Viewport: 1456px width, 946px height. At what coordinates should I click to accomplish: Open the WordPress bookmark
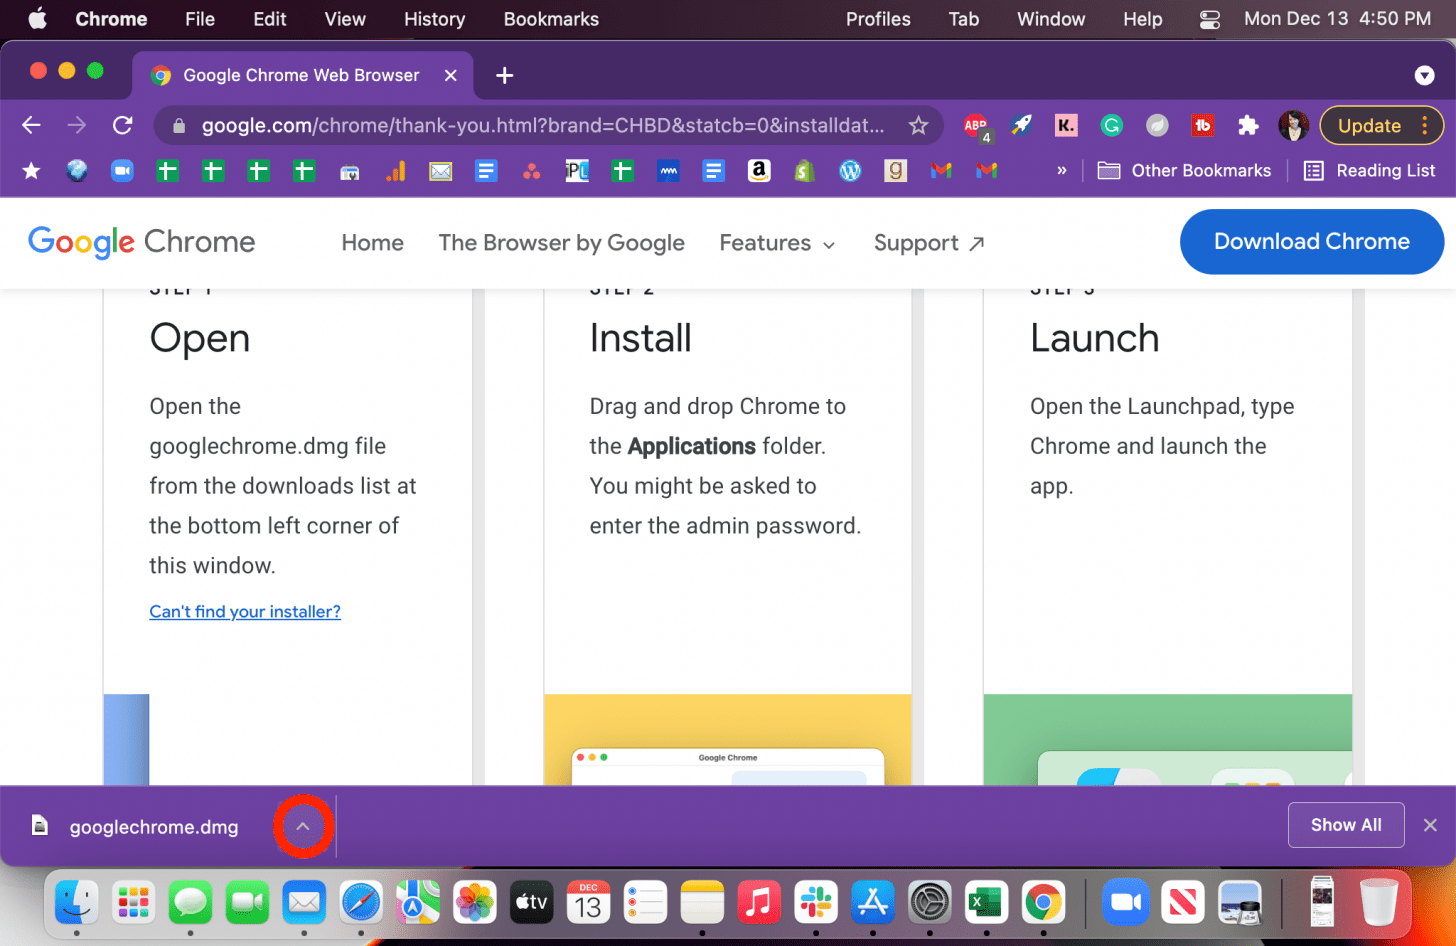click(x=849, y=171)
